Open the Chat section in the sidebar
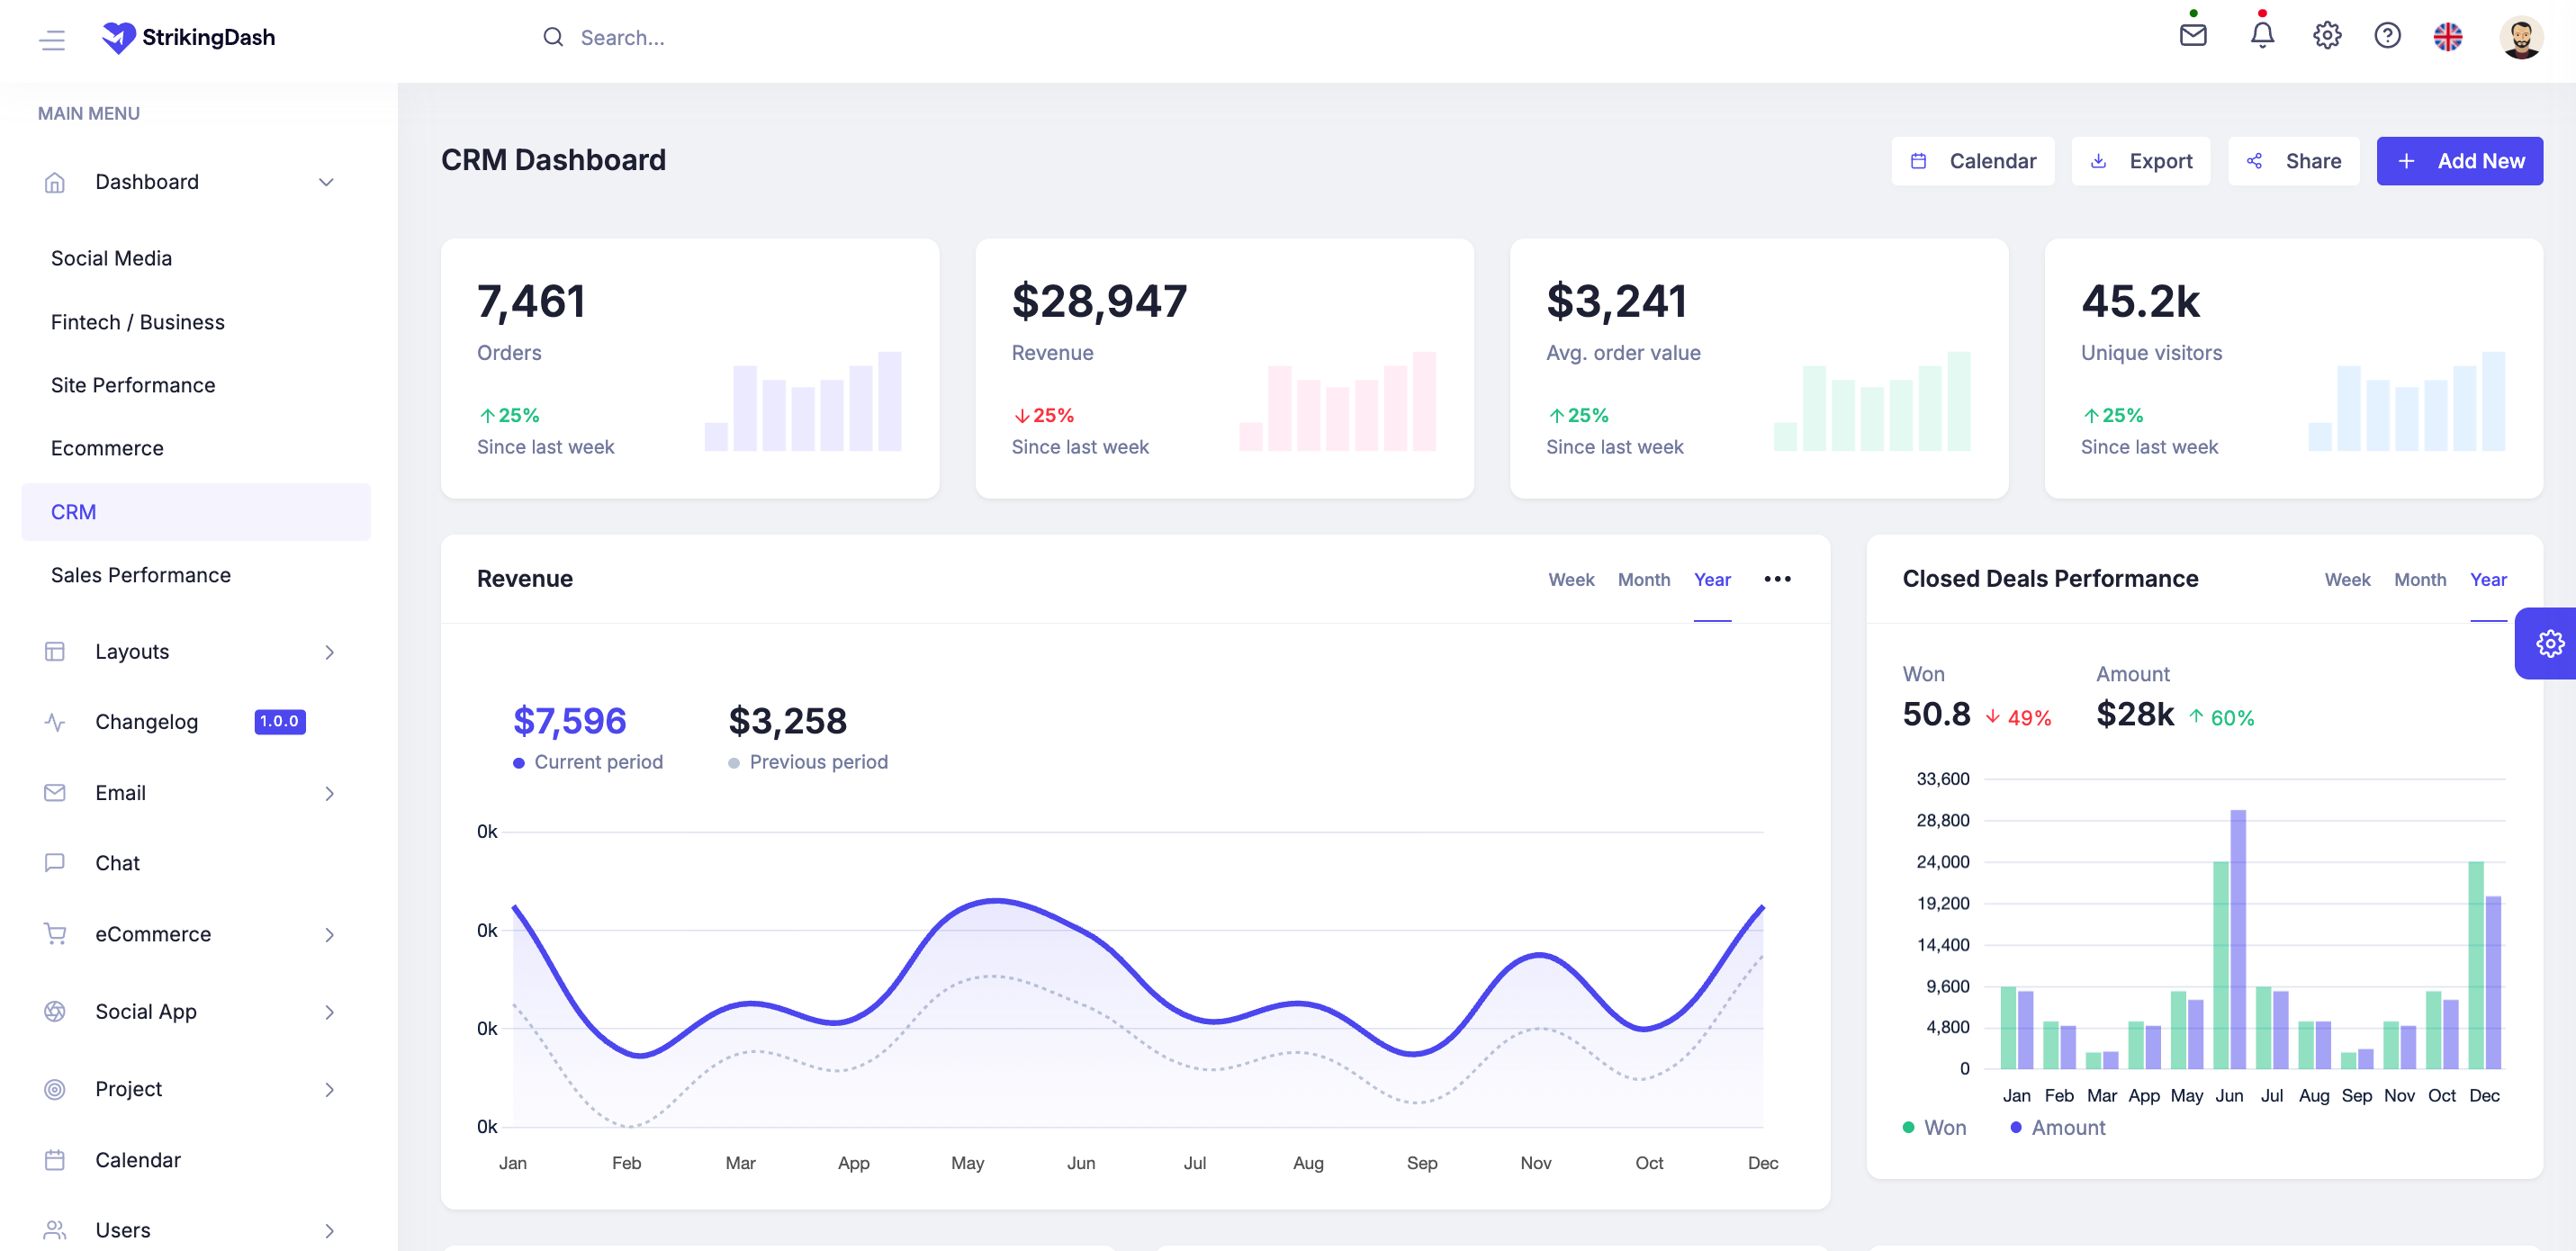Viewport: 2576px width, 1251px height. pyautogui.click(x=117, y=862)
